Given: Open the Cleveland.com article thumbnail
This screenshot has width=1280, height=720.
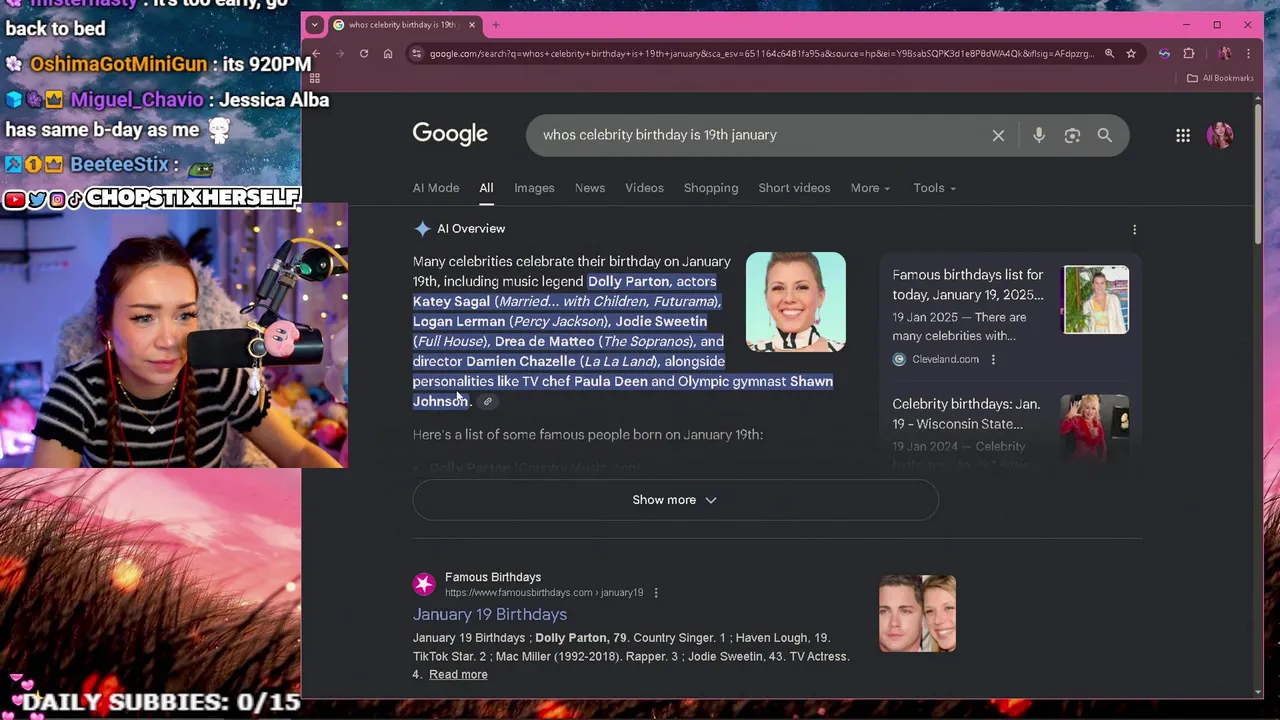Looking at the screenshot, I should [x=1096, y=300].
